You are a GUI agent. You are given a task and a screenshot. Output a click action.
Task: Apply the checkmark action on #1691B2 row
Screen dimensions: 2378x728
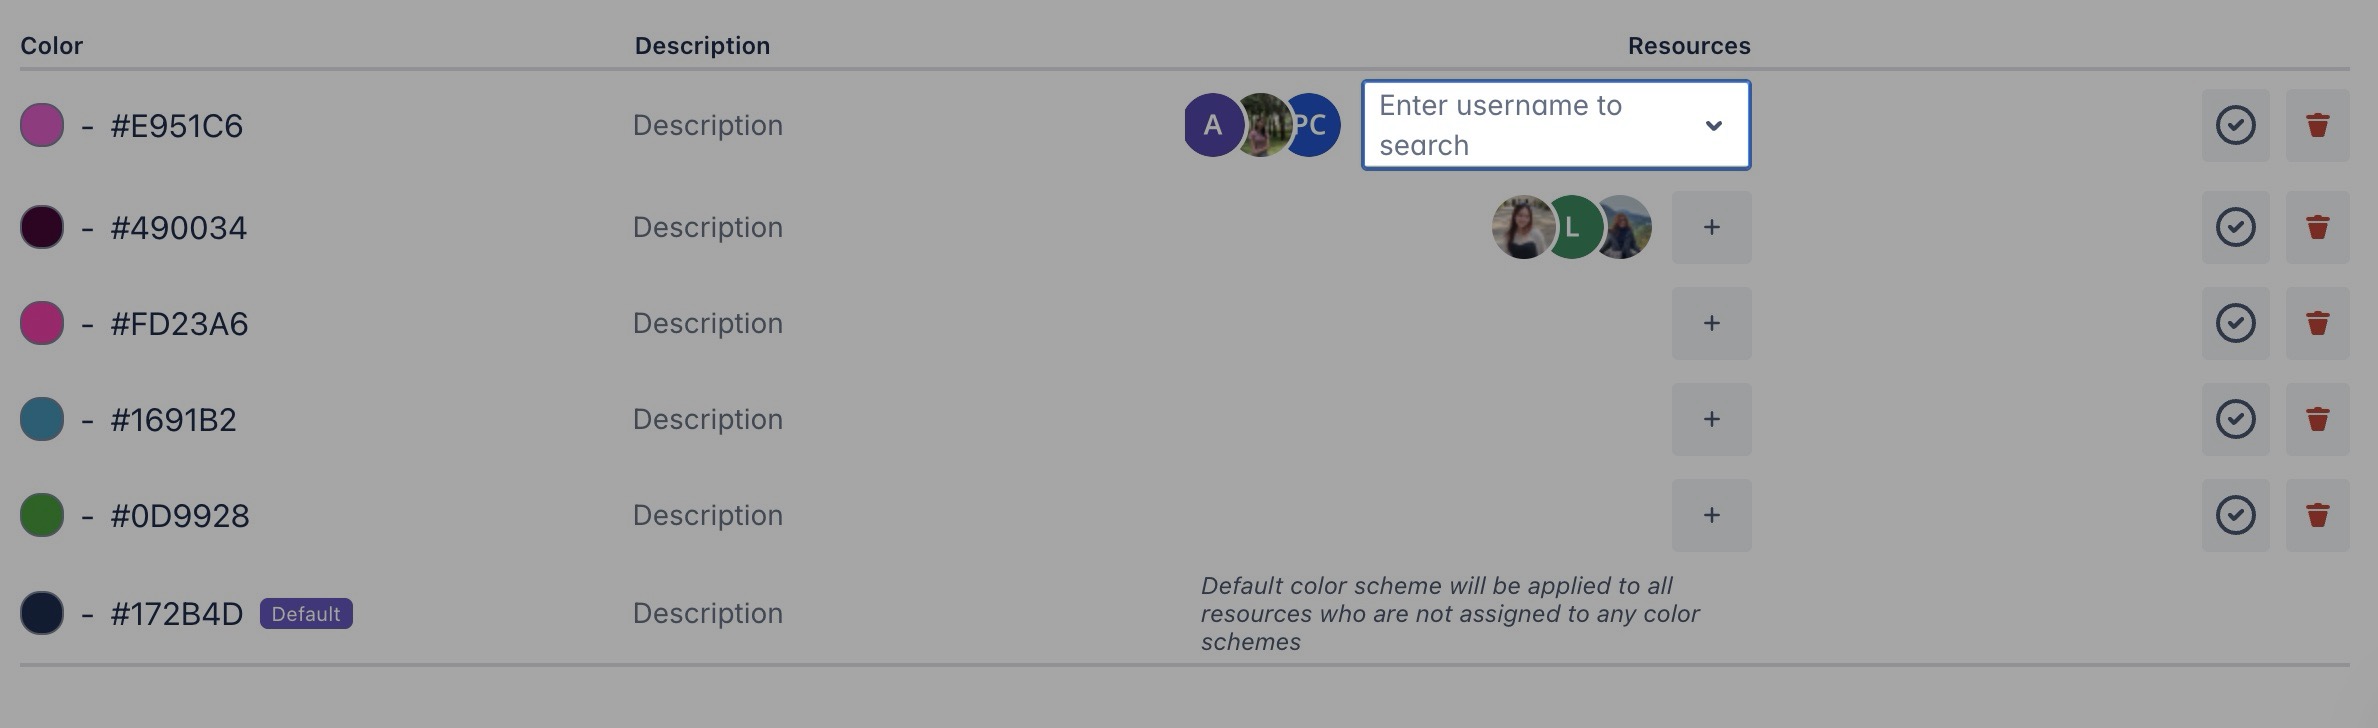click(x=2235, y=419)
